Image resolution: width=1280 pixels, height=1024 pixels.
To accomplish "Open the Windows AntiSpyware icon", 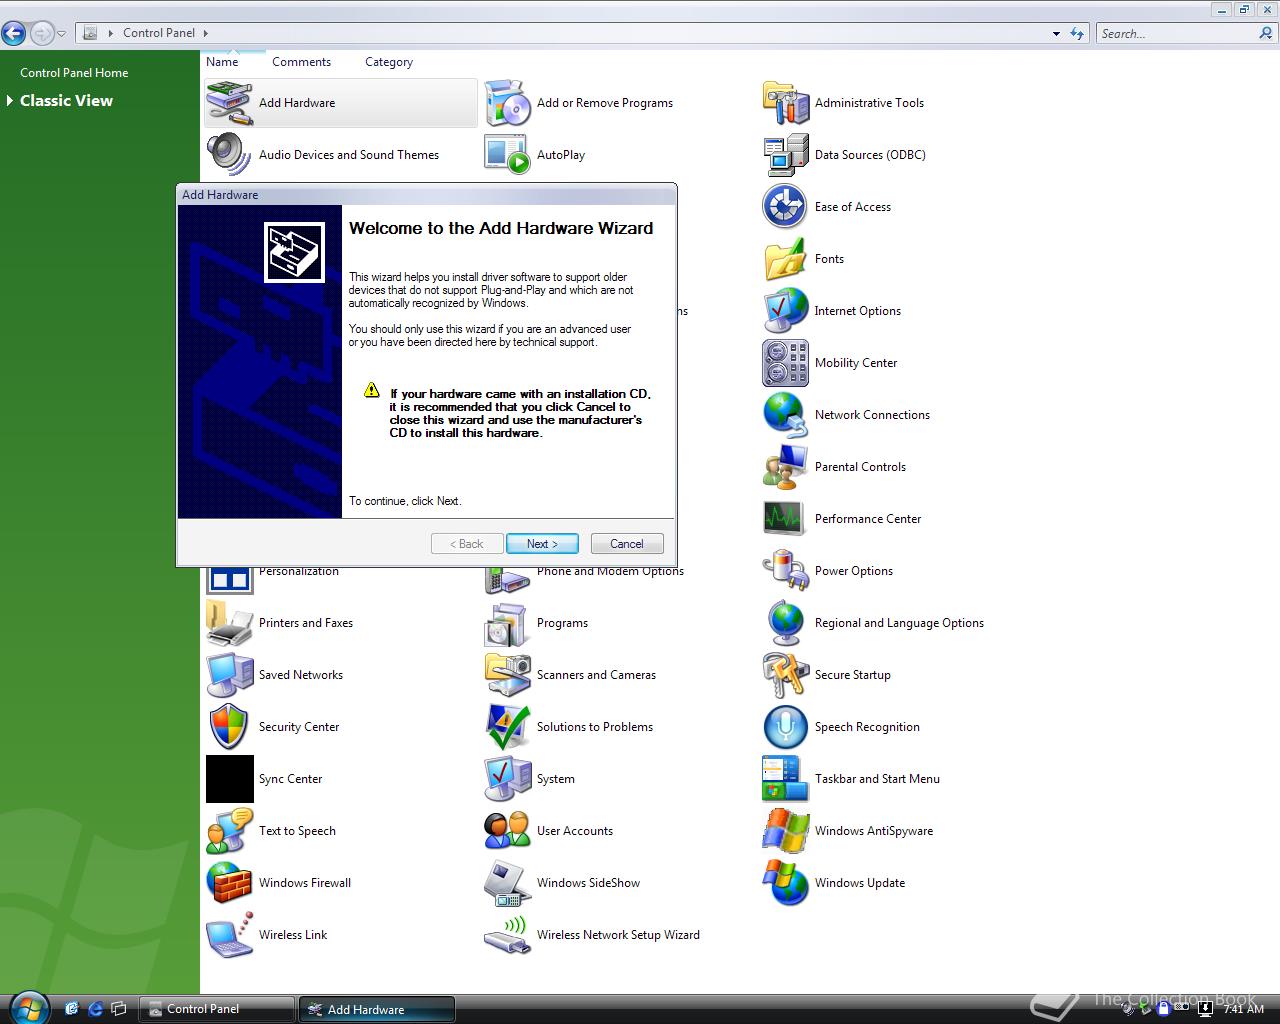I will [785, 831].
